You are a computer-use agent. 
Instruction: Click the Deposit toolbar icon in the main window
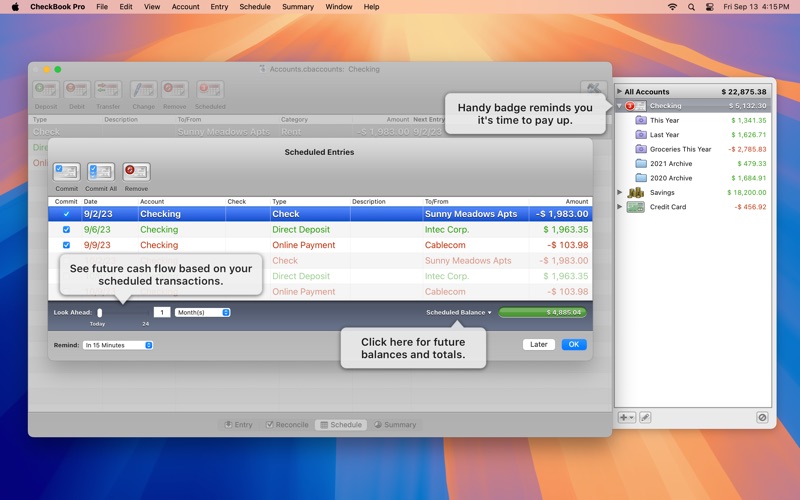(x=46, y=90)
